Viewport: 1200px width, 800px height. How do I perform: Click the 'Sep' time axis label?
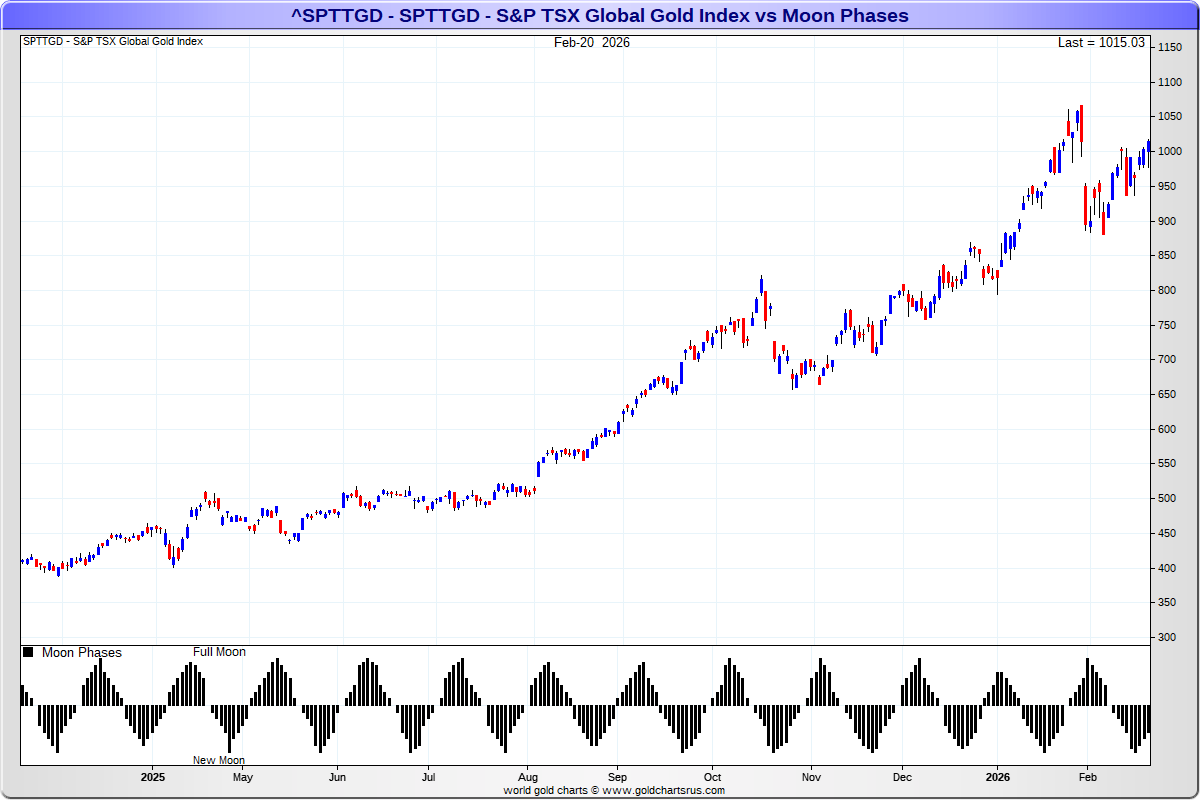tap(617, 777)
